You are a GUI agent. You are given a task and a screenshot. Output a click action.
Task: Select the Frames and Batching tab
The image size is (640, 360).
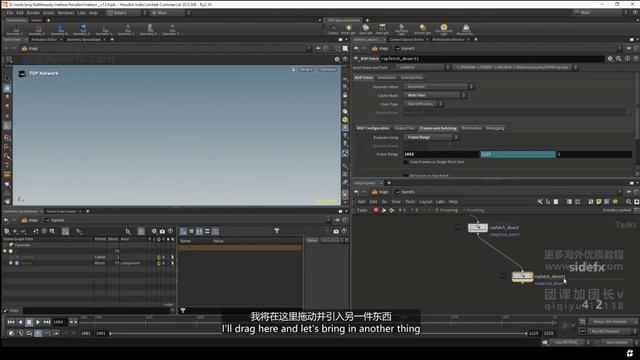[x=438, y=128]
